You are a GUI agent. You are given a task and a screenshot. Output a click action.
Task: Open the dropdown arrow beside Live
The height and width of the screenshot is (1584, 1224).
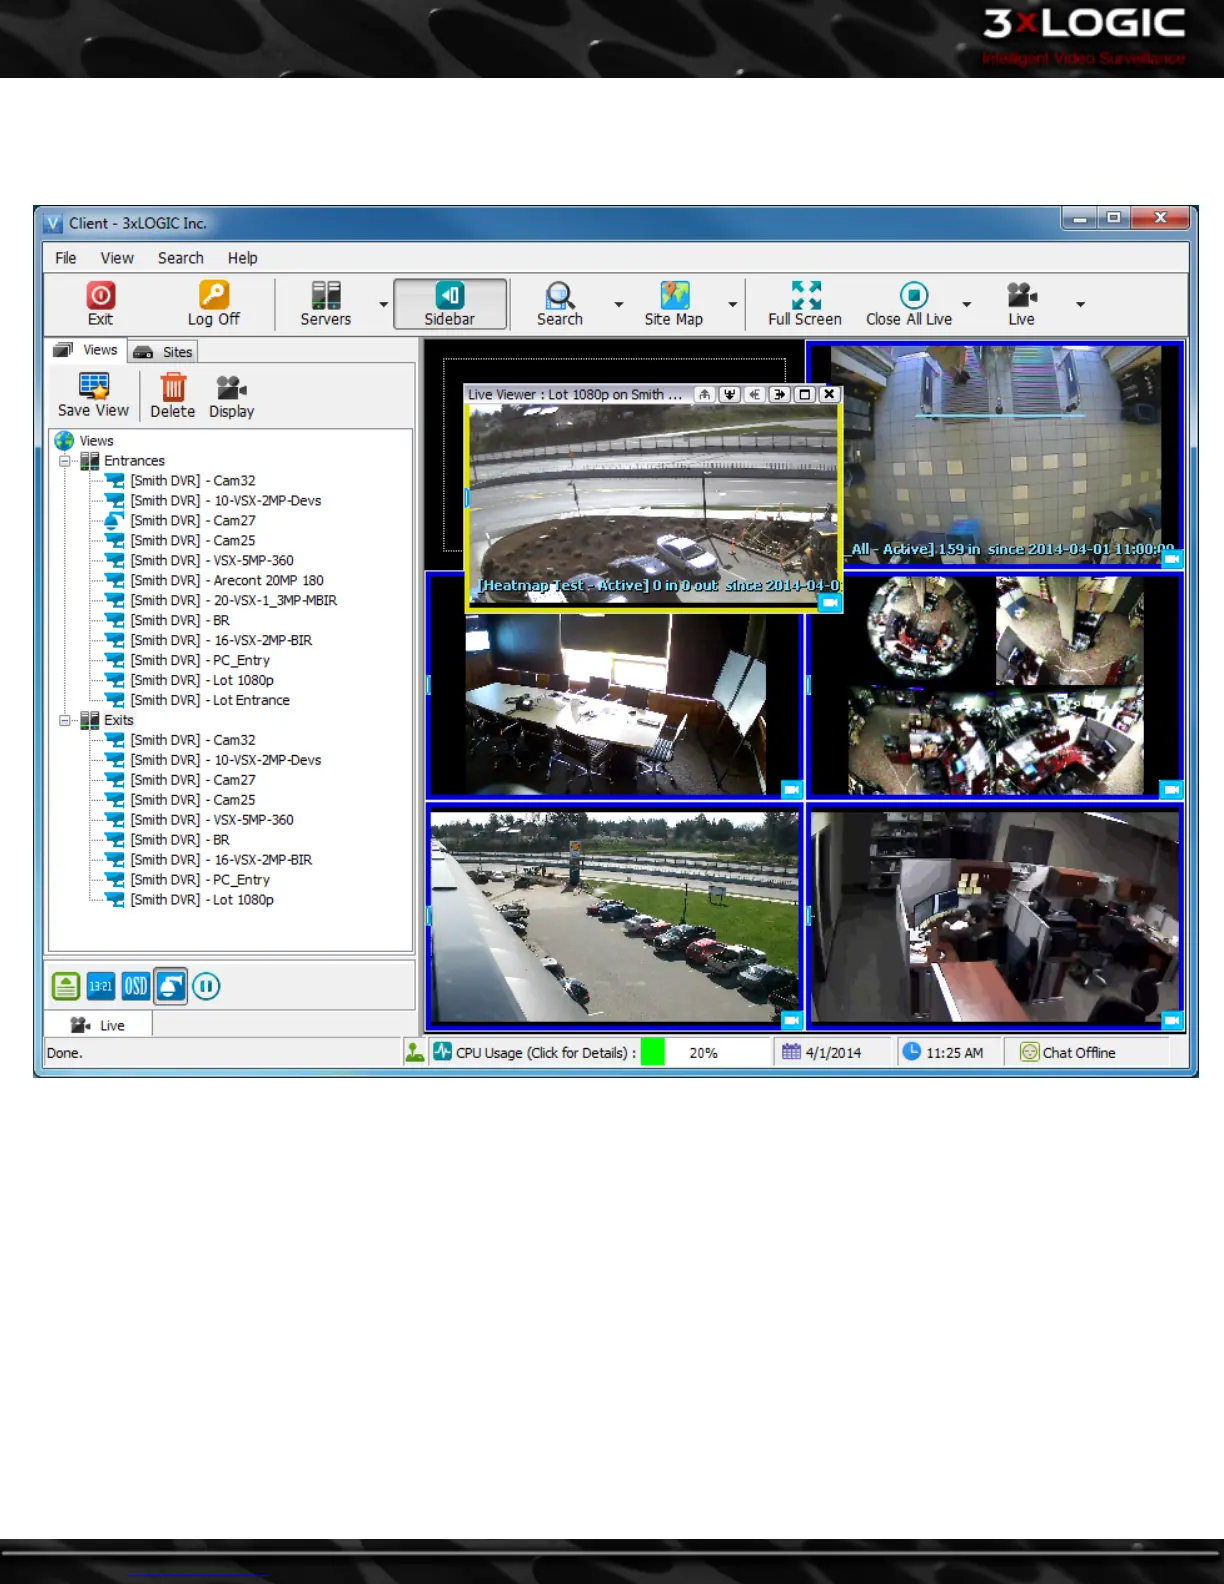(1080, 304)
